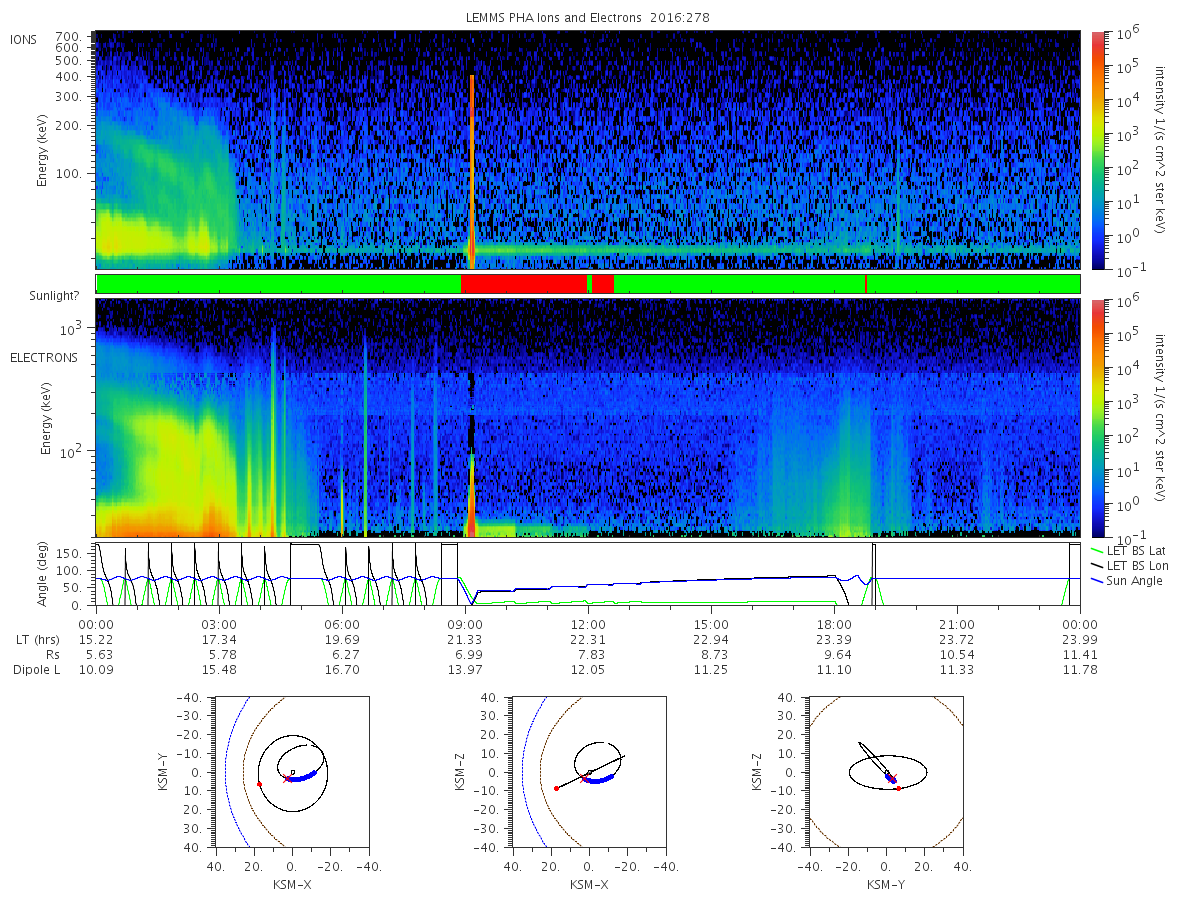Click the LT value 23.99
1200x900 pixels.
tap(1080, 640)
